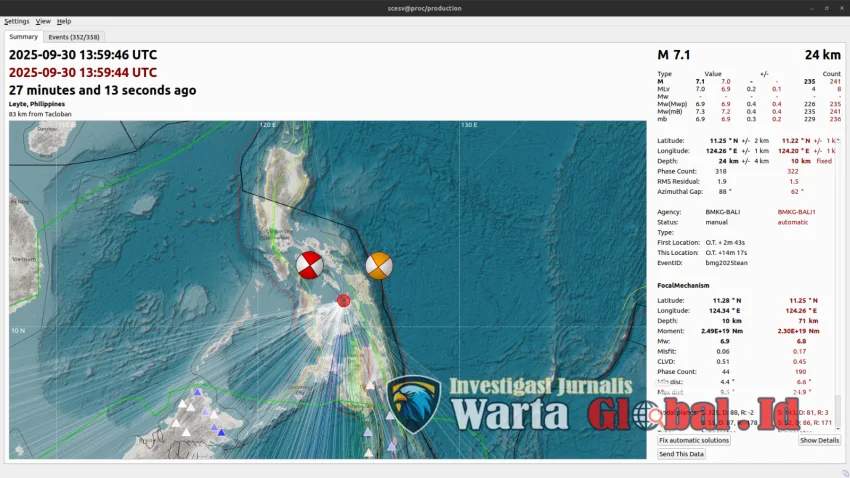Switch to the Events (352/358) tab

72,37
